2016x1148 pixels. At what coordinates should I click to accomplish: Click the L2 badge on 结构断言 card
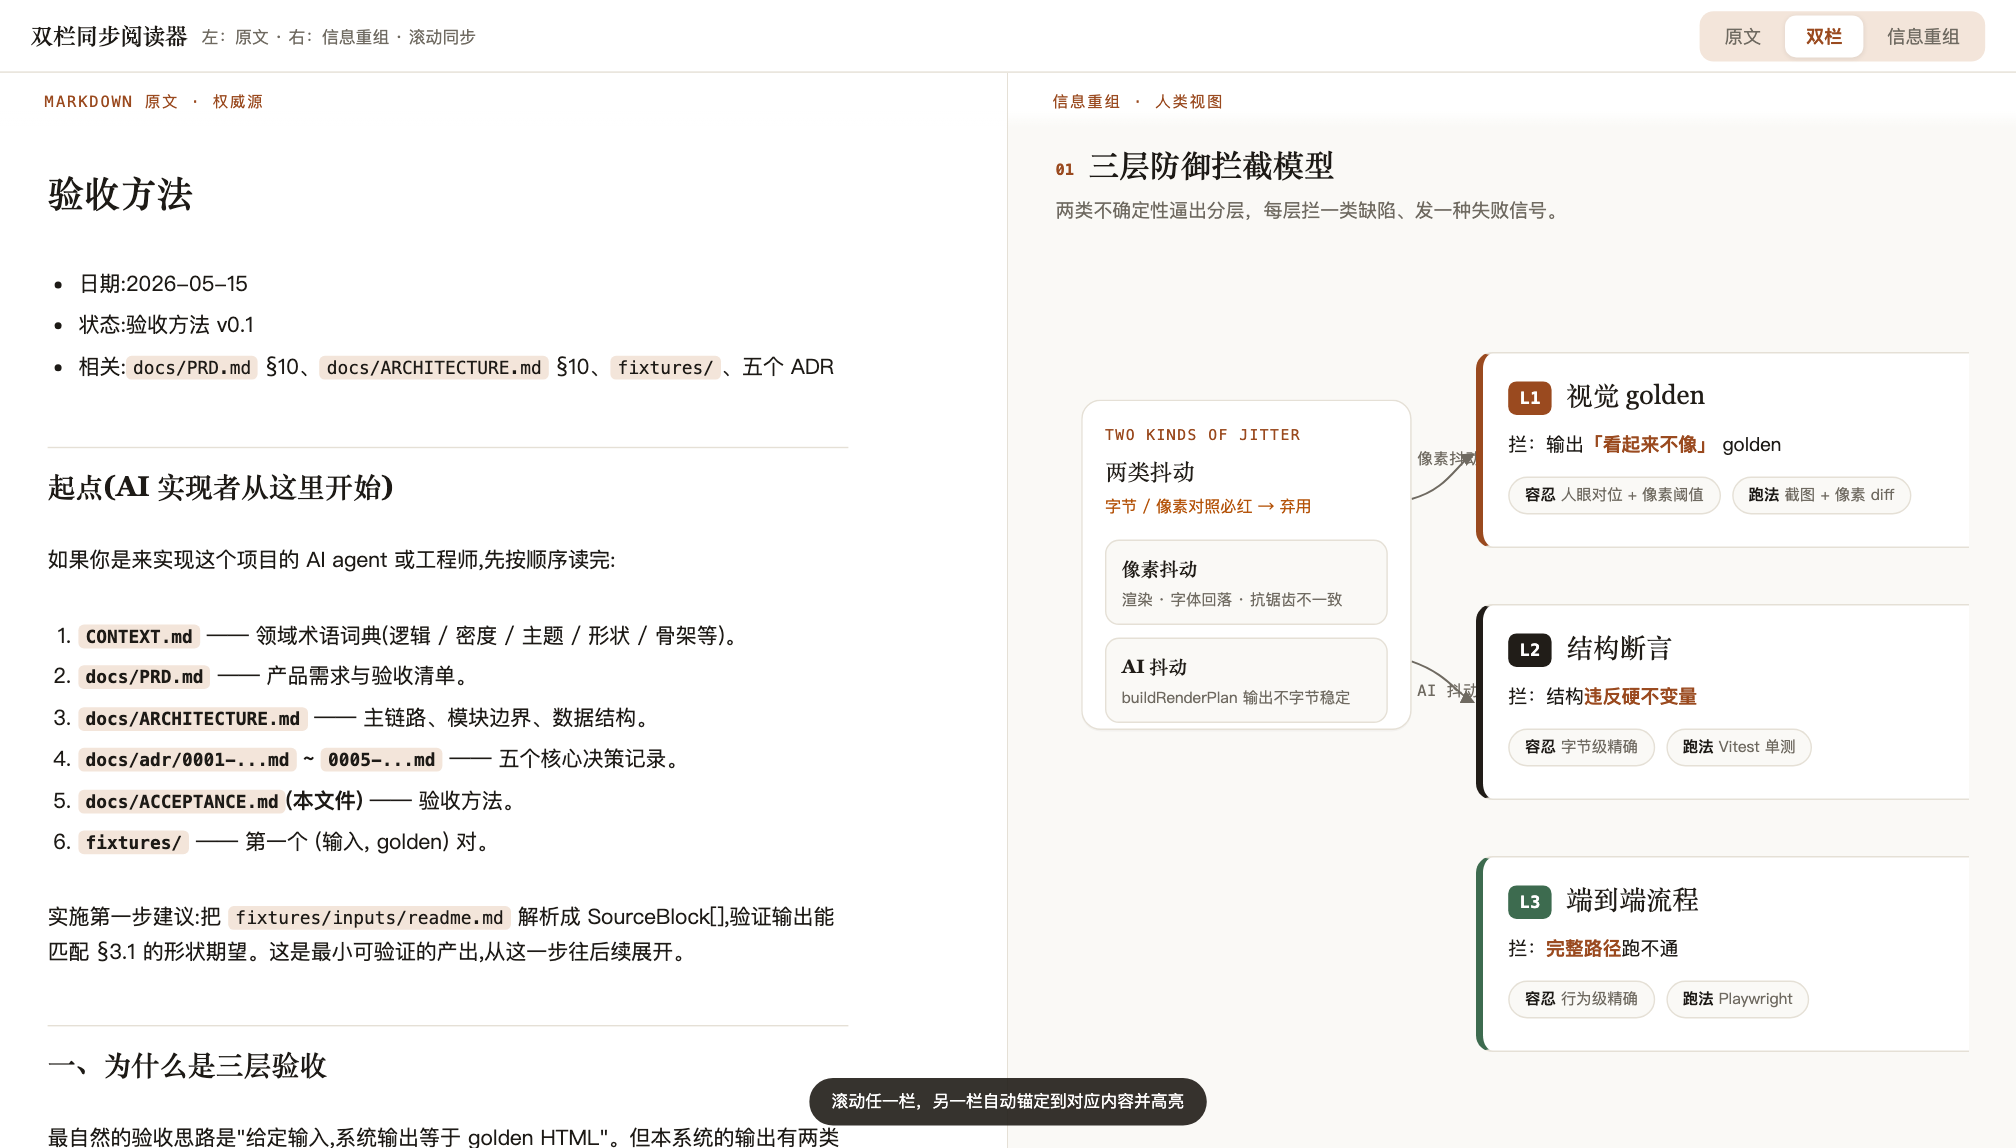point(1529,649)
